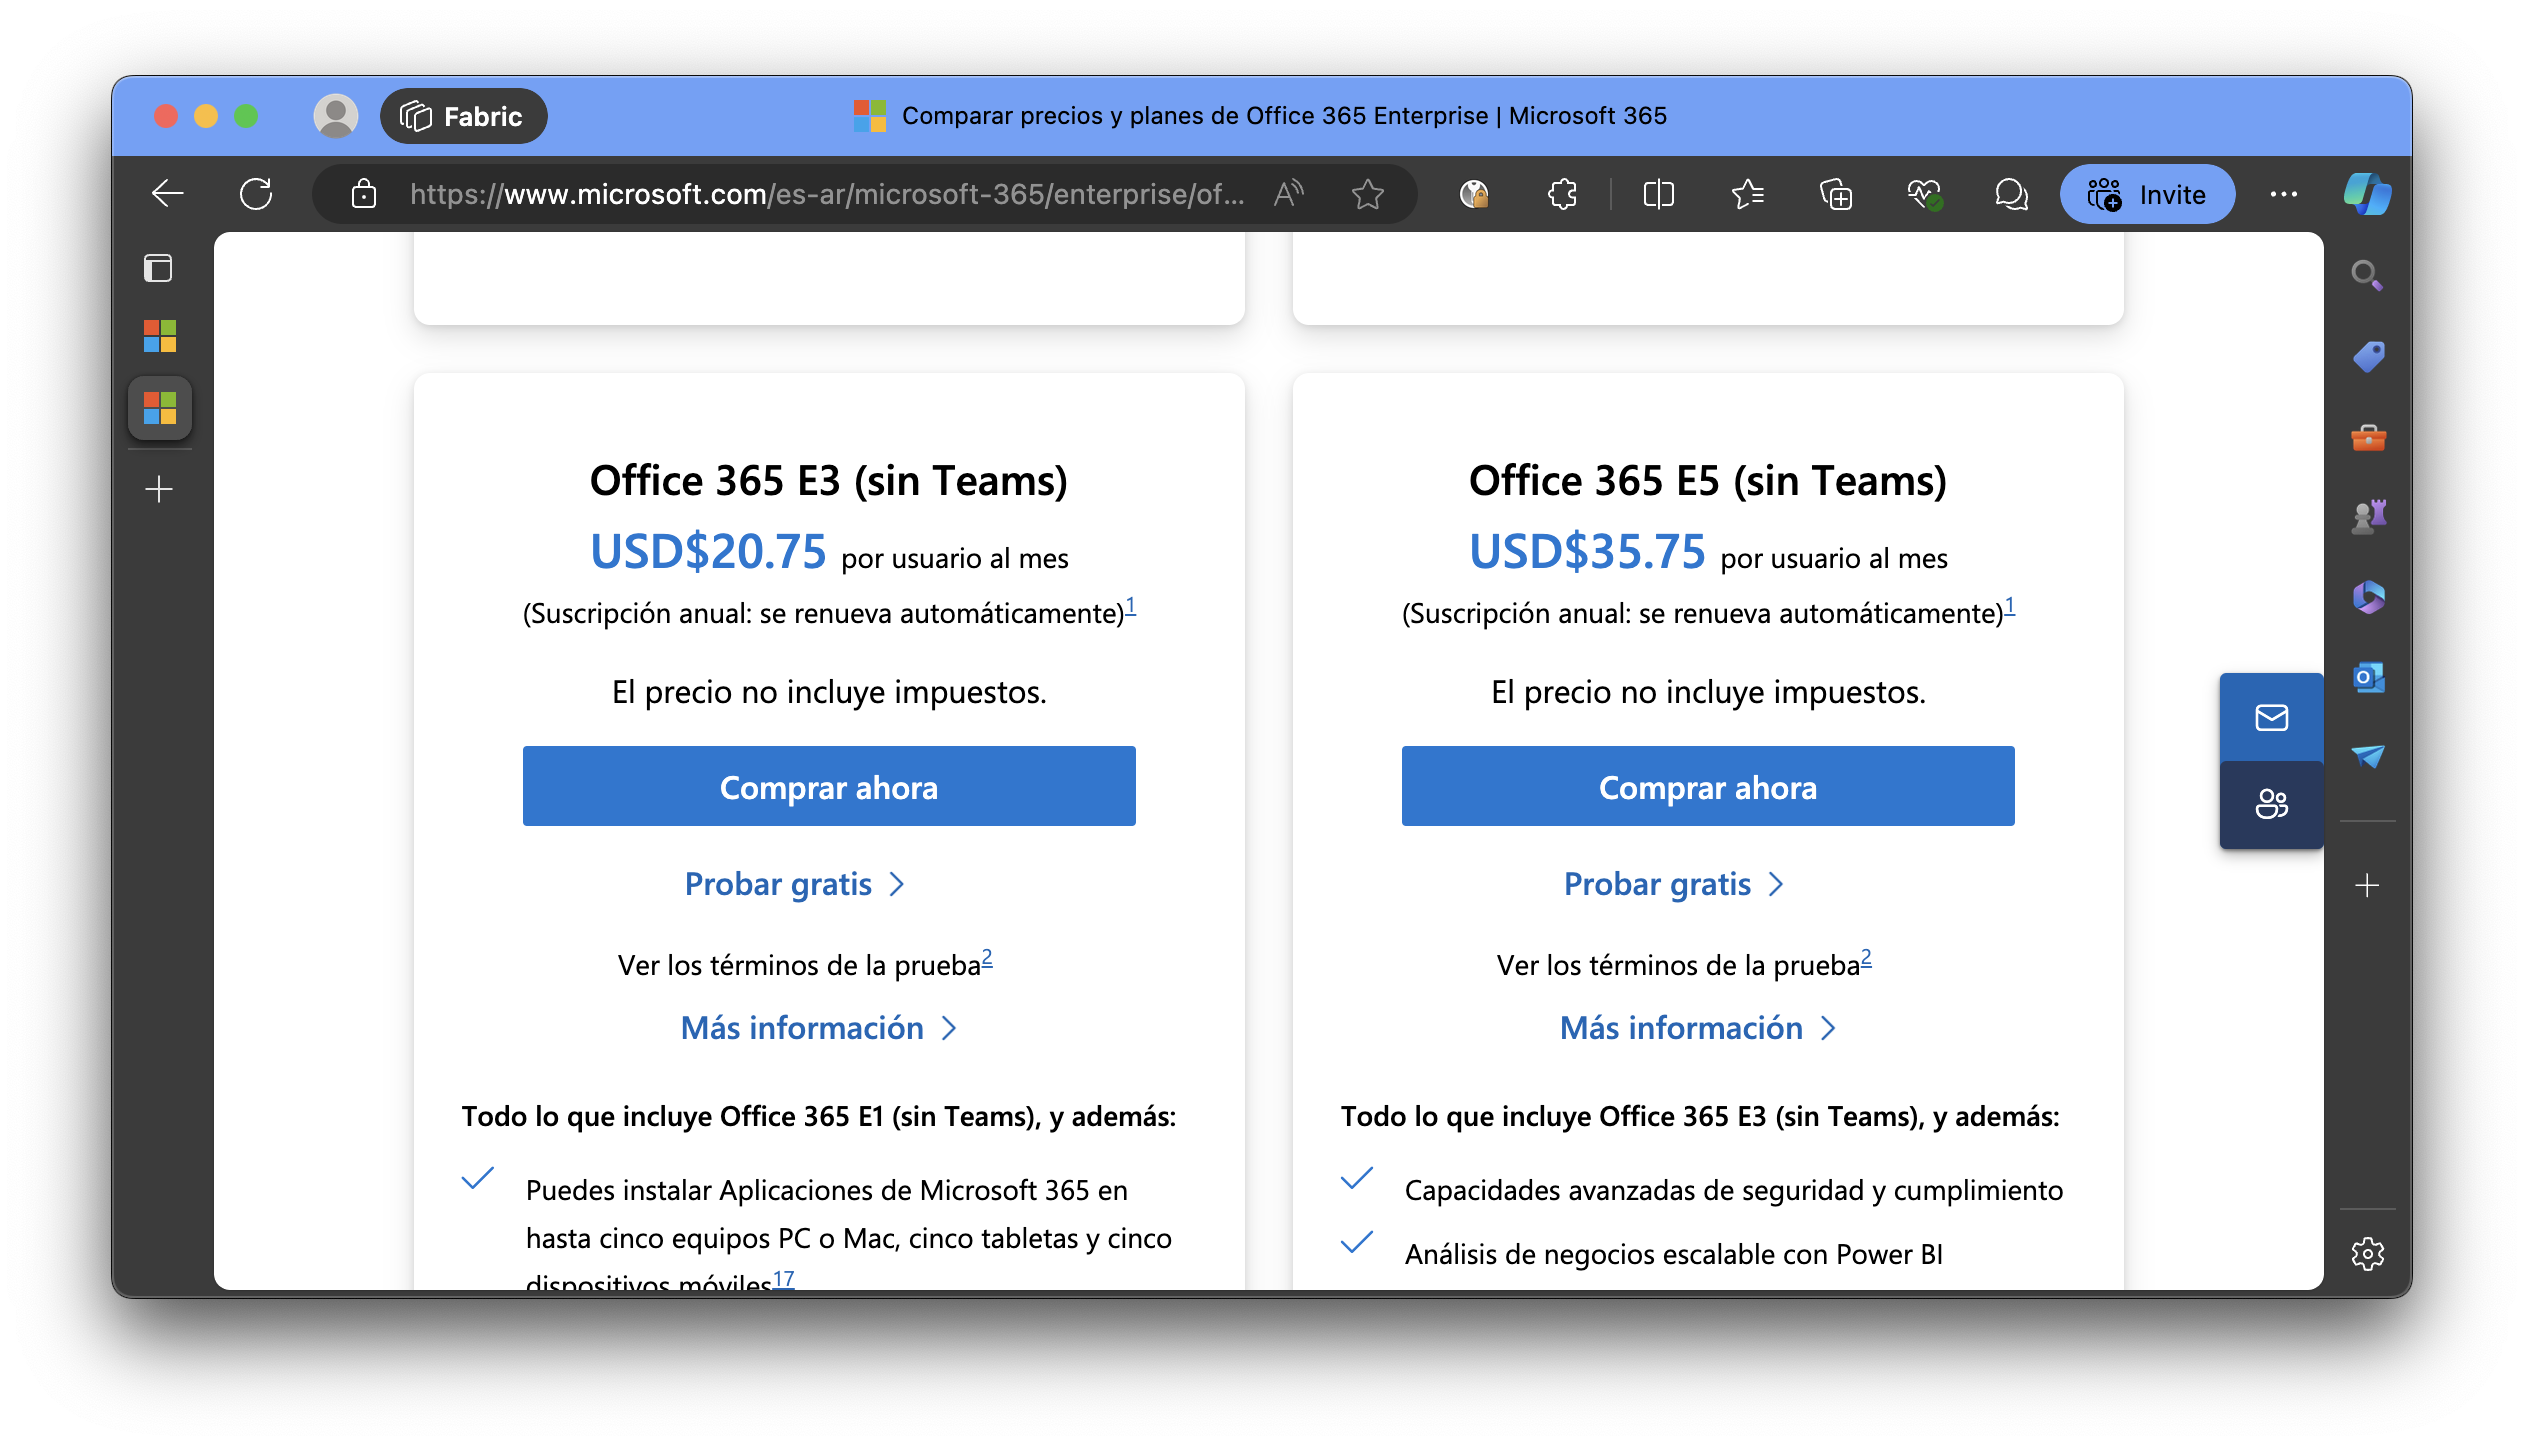2524x1446 pixels.
Task: Open sidebar Search icon
Action: (x=2367, y=275)
